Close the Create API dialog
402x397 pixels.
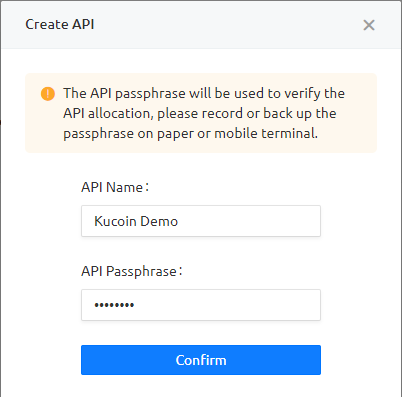click(369, 25)
